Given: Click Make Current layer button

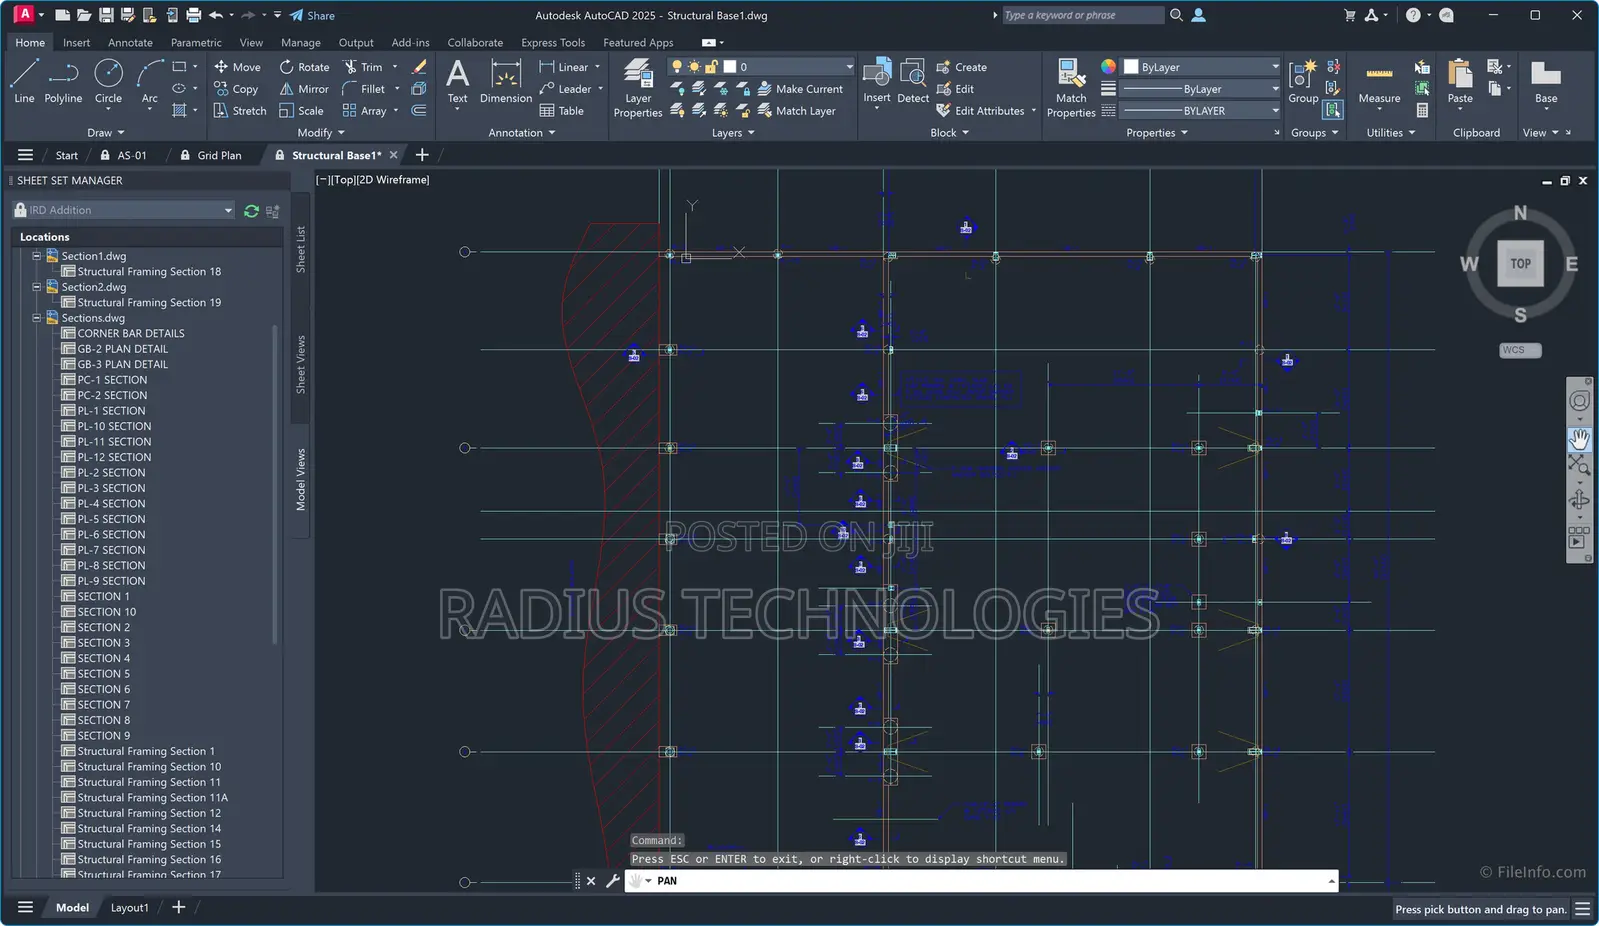Looking at the screenshot, I should (801, 89).
